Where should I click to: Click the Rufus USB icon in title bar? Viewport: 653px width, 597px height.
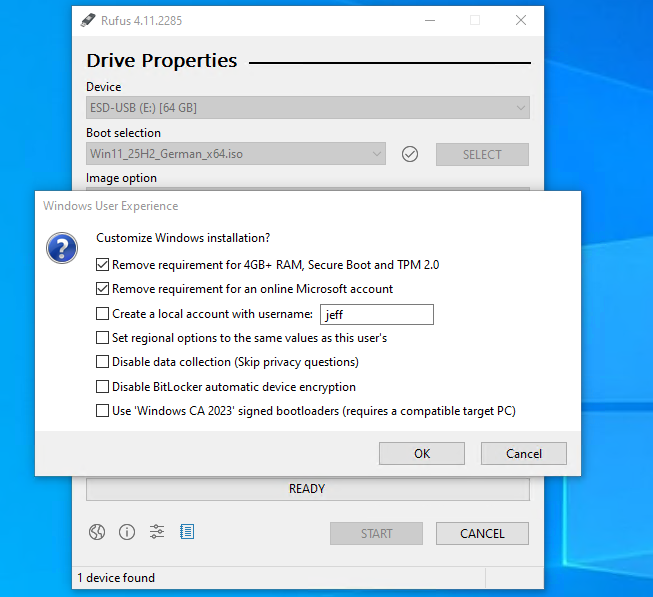pyautogui.click(x=88, y=20)
